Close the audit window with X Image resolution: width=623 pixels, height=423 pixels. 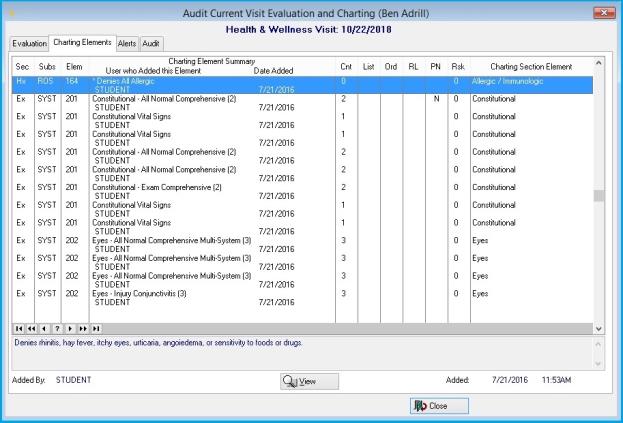coord(604,13)
